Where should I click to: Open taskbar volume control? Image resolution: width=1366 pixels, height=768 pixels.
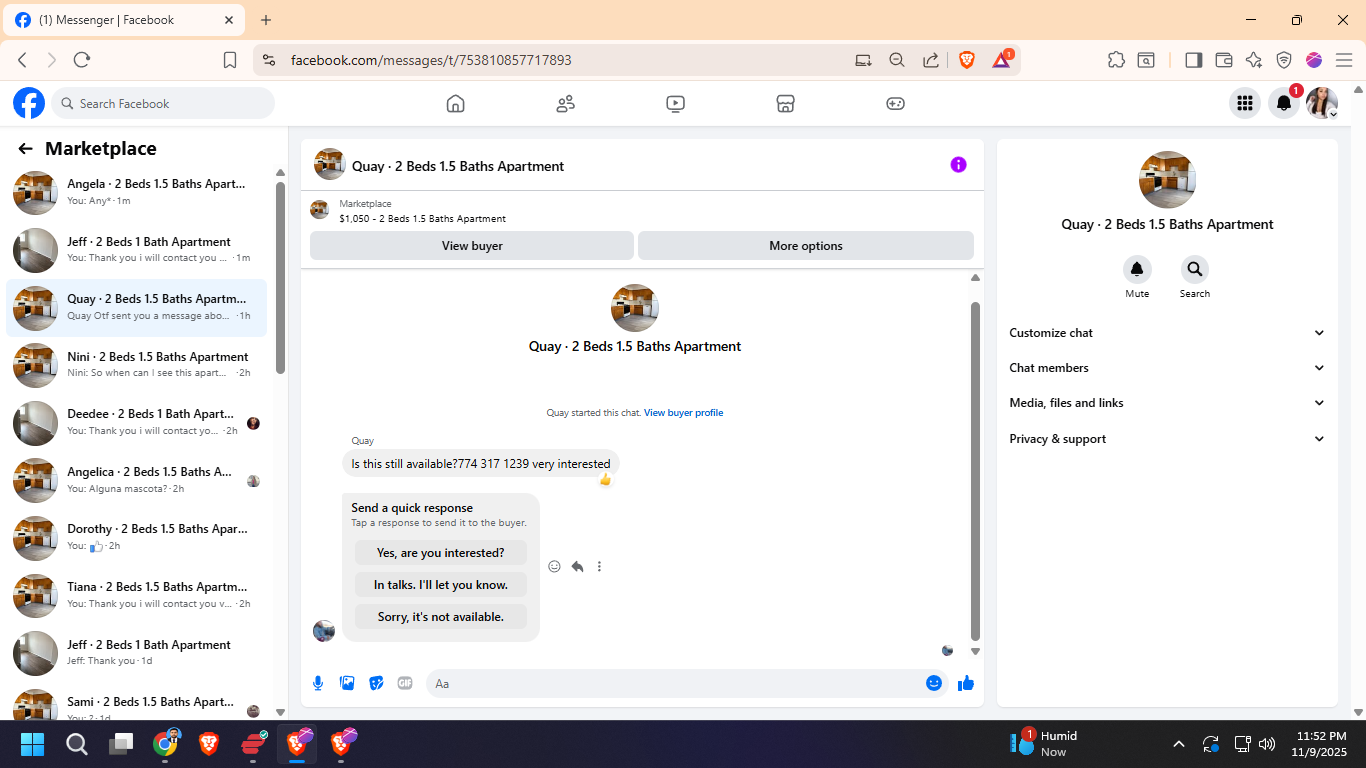[x=1267, y=744]
